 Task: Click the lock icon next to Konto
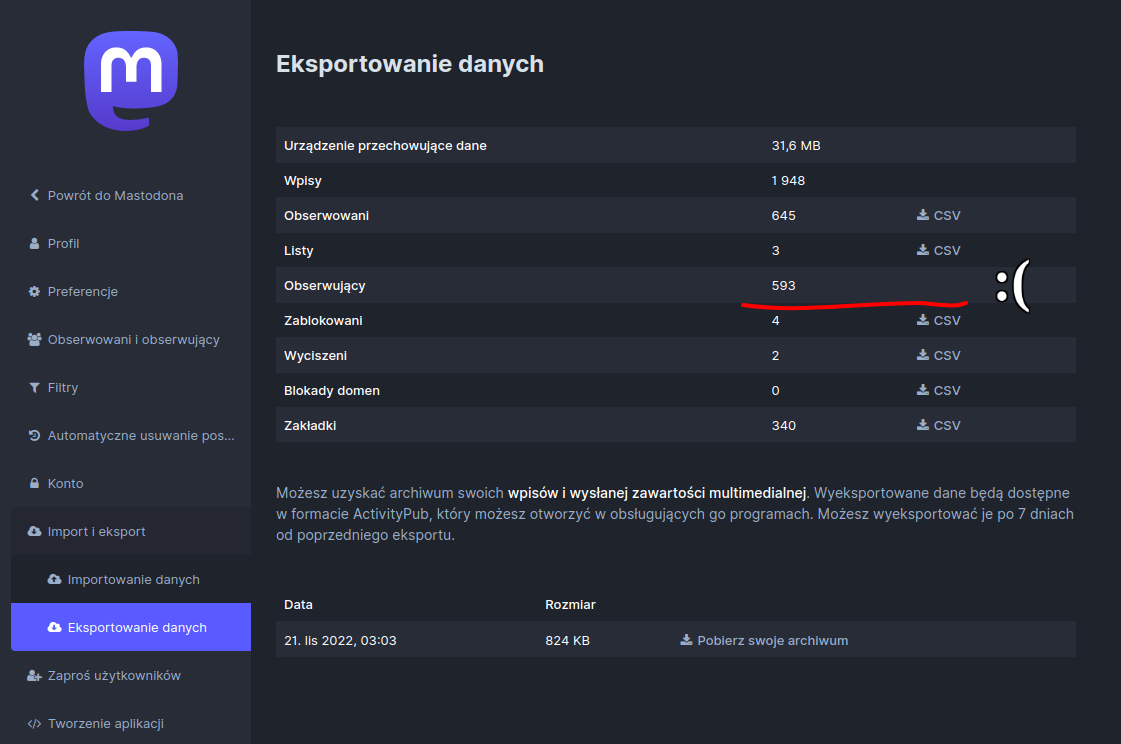pyautogui.click(x=35, y=484)
